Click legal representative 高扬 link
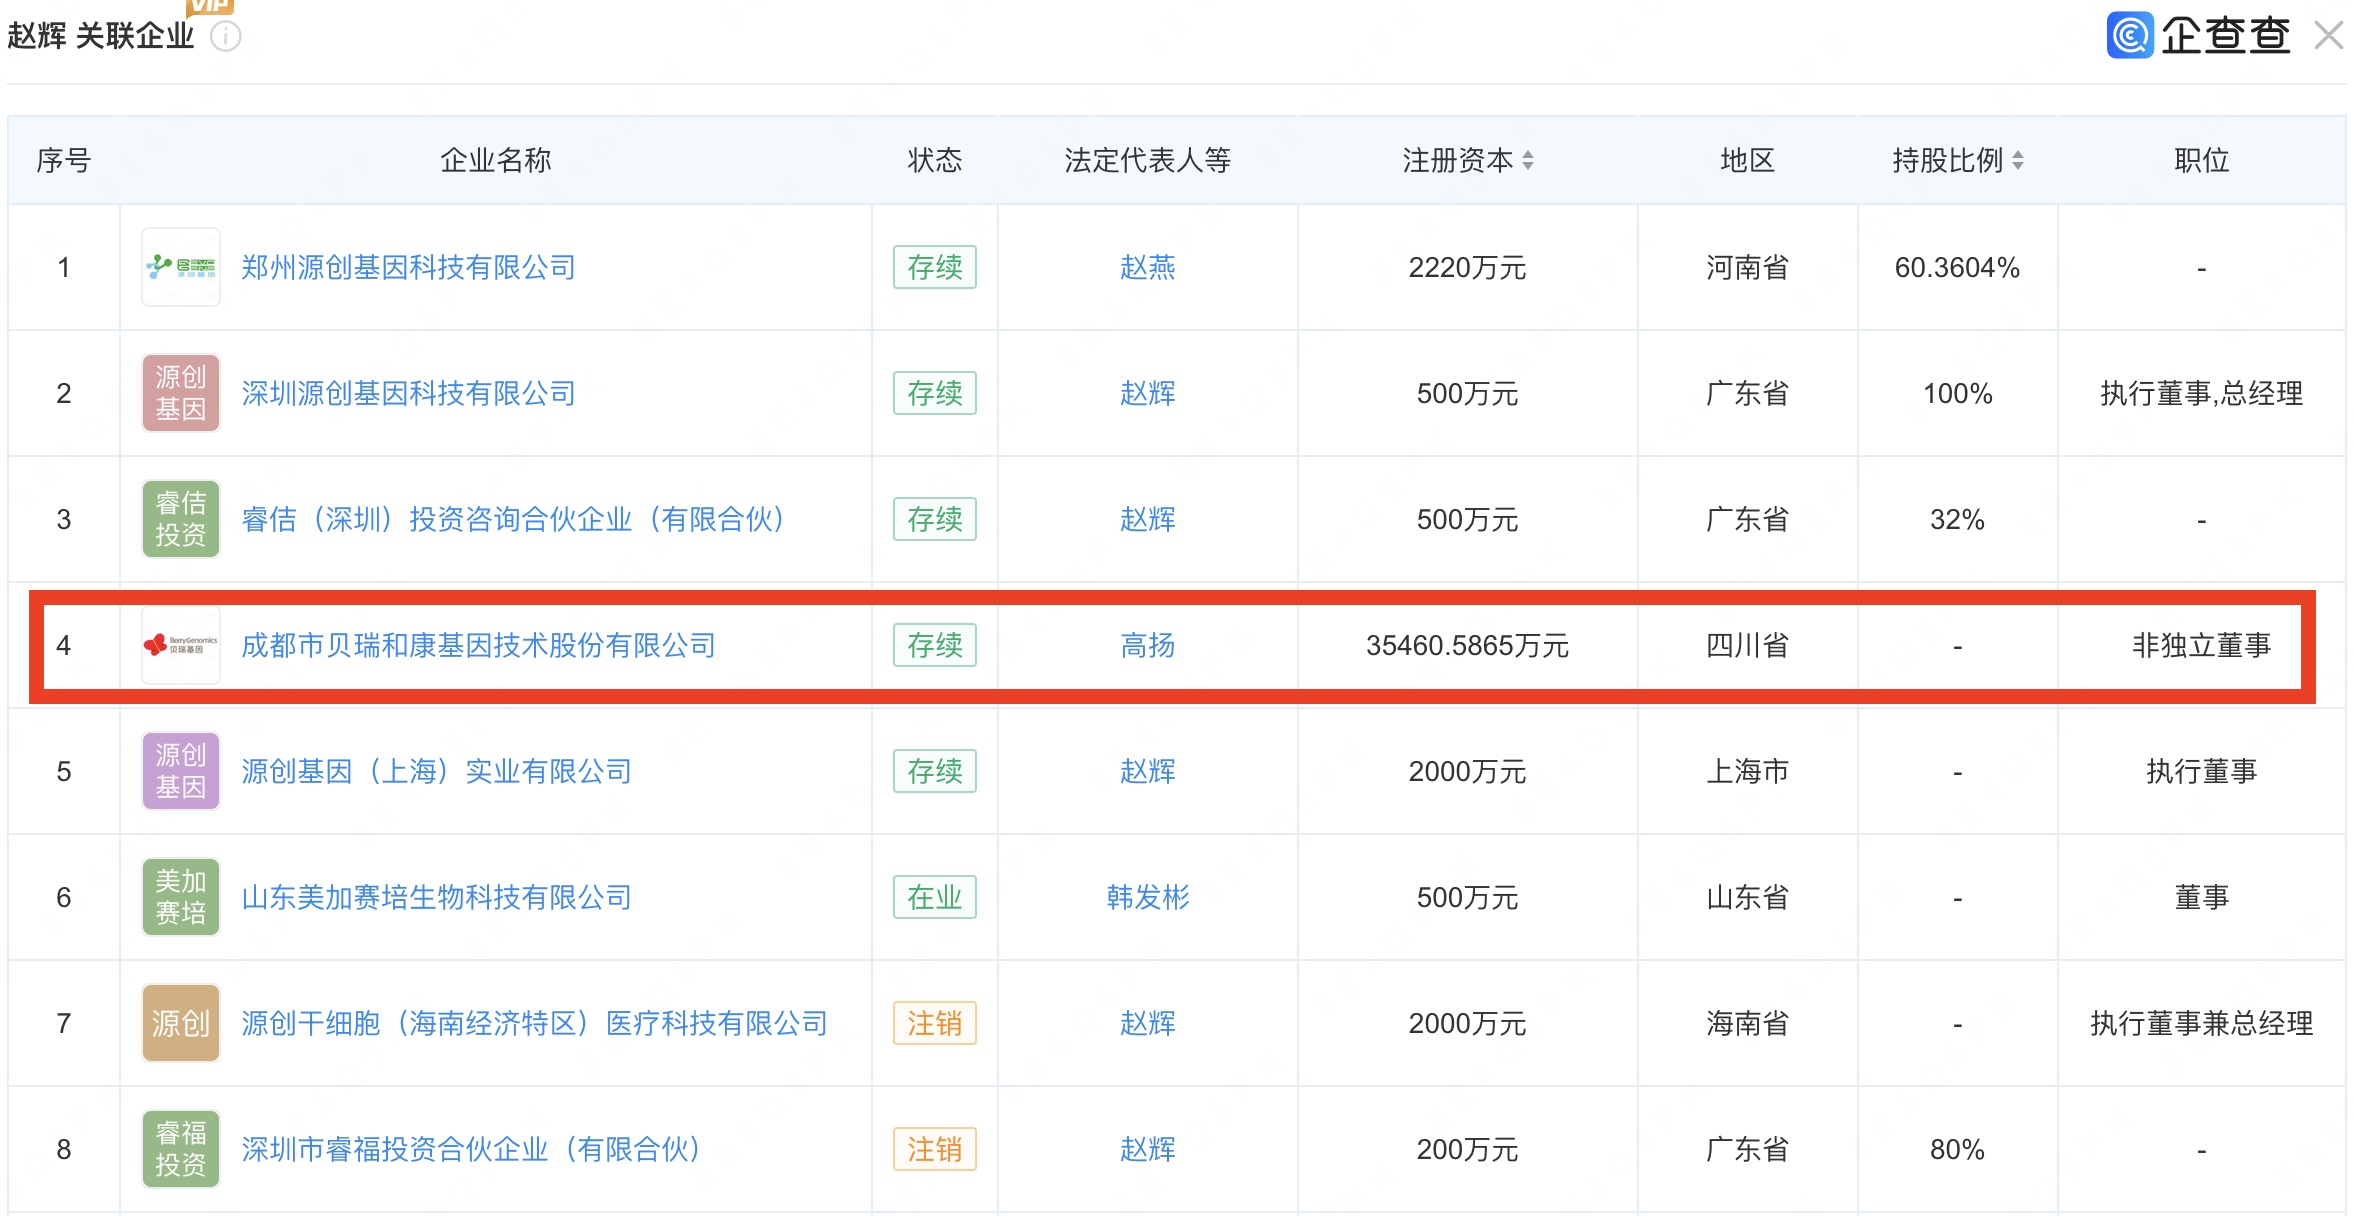The image size is (2354, 1216). pyautogui.click(x=1147, y=645)
